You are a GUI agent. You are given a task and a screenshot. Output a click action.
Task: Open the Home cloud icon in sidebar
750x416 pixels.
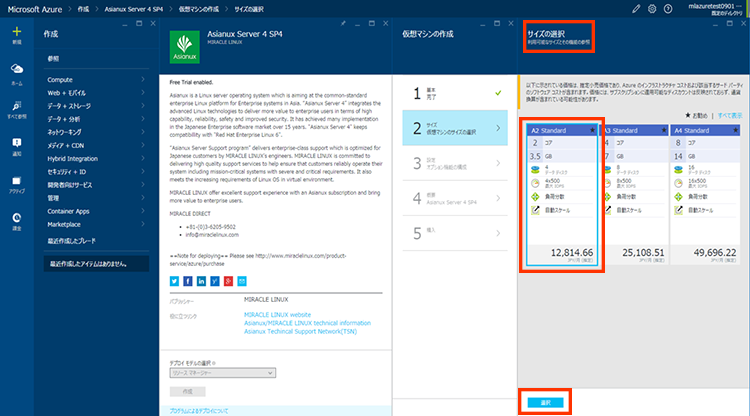[17, 69]
